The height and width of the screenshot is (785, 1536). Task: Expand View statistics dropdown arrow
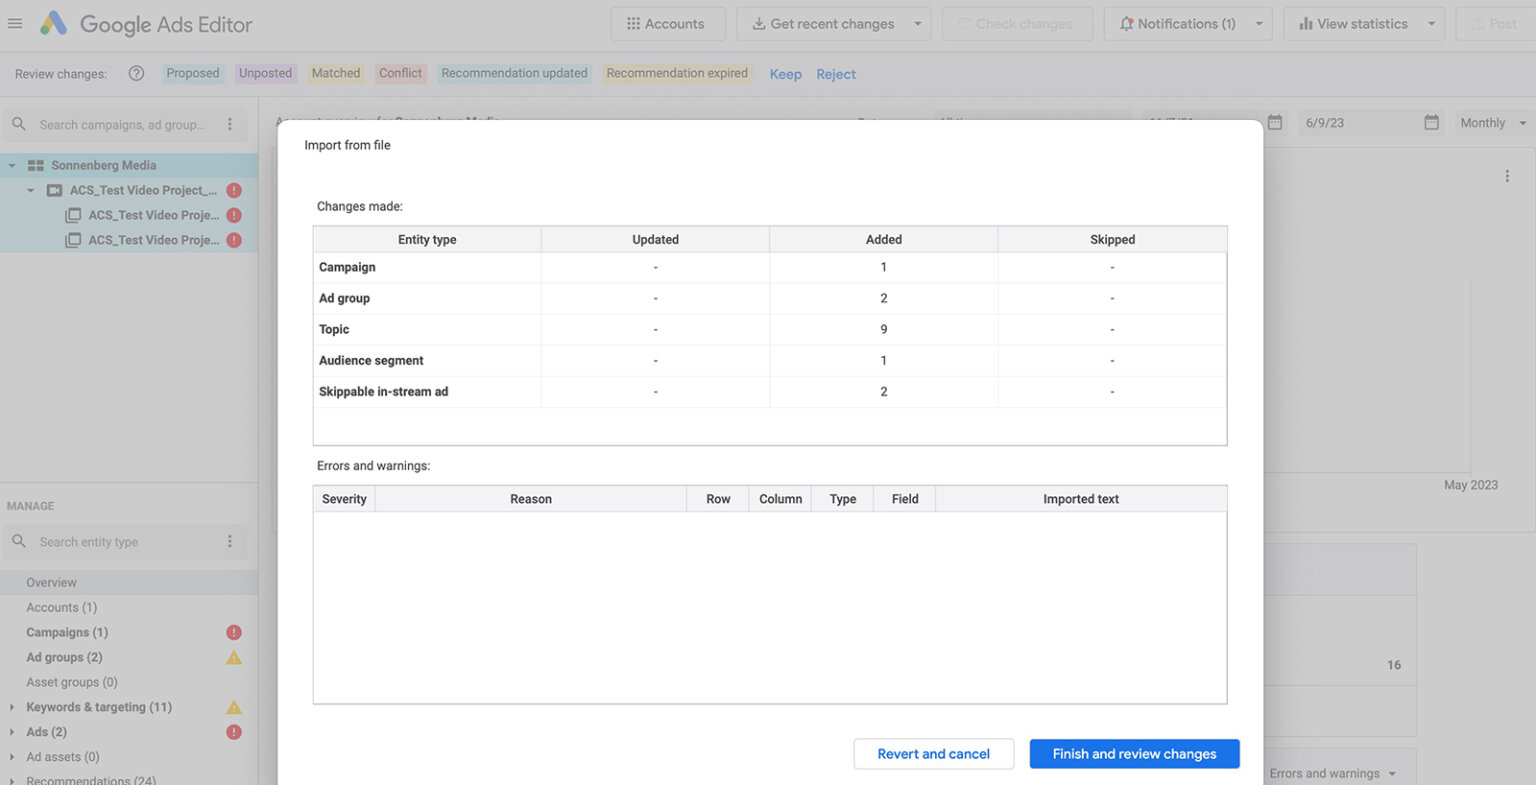[x=1432, y=24]
